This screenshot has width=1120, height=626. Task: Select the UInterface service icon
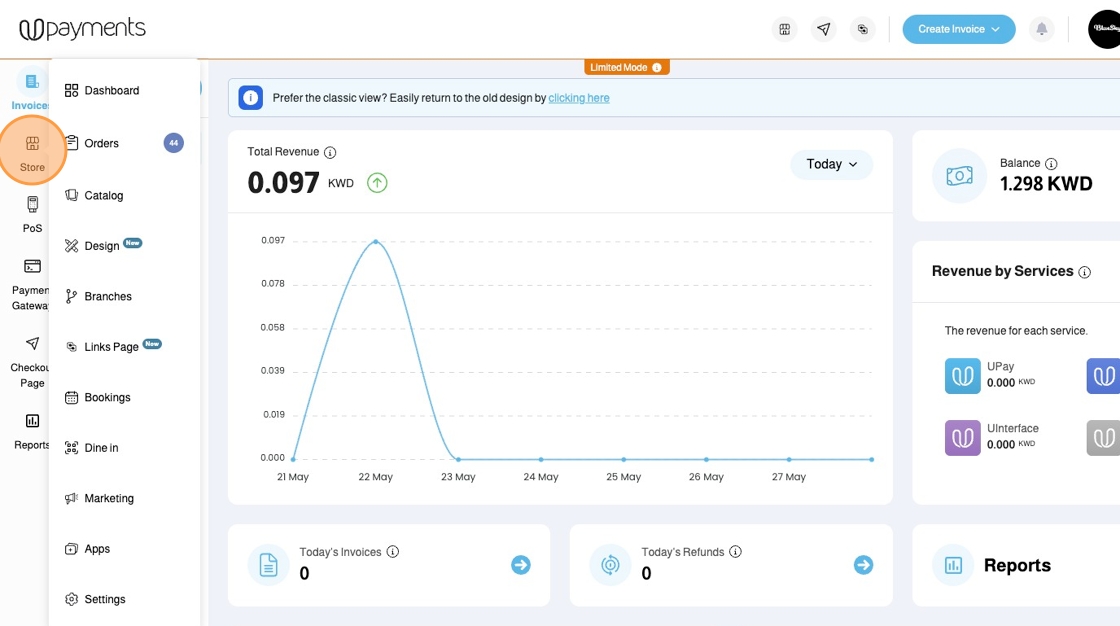click(962, 437)
